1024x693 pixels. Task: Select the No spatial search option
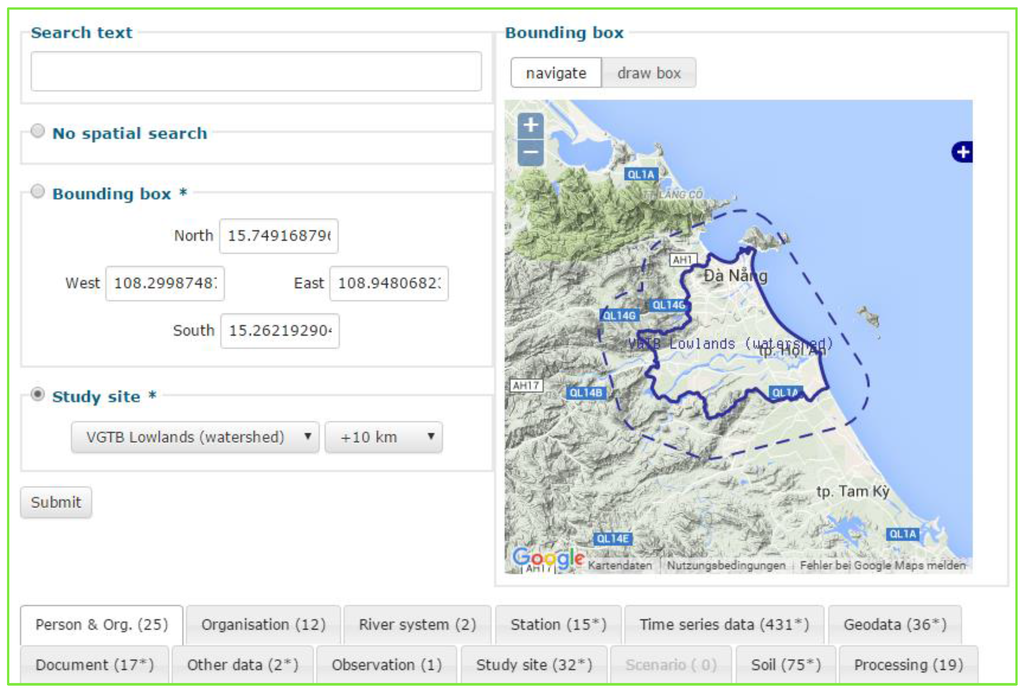point(38,131)
